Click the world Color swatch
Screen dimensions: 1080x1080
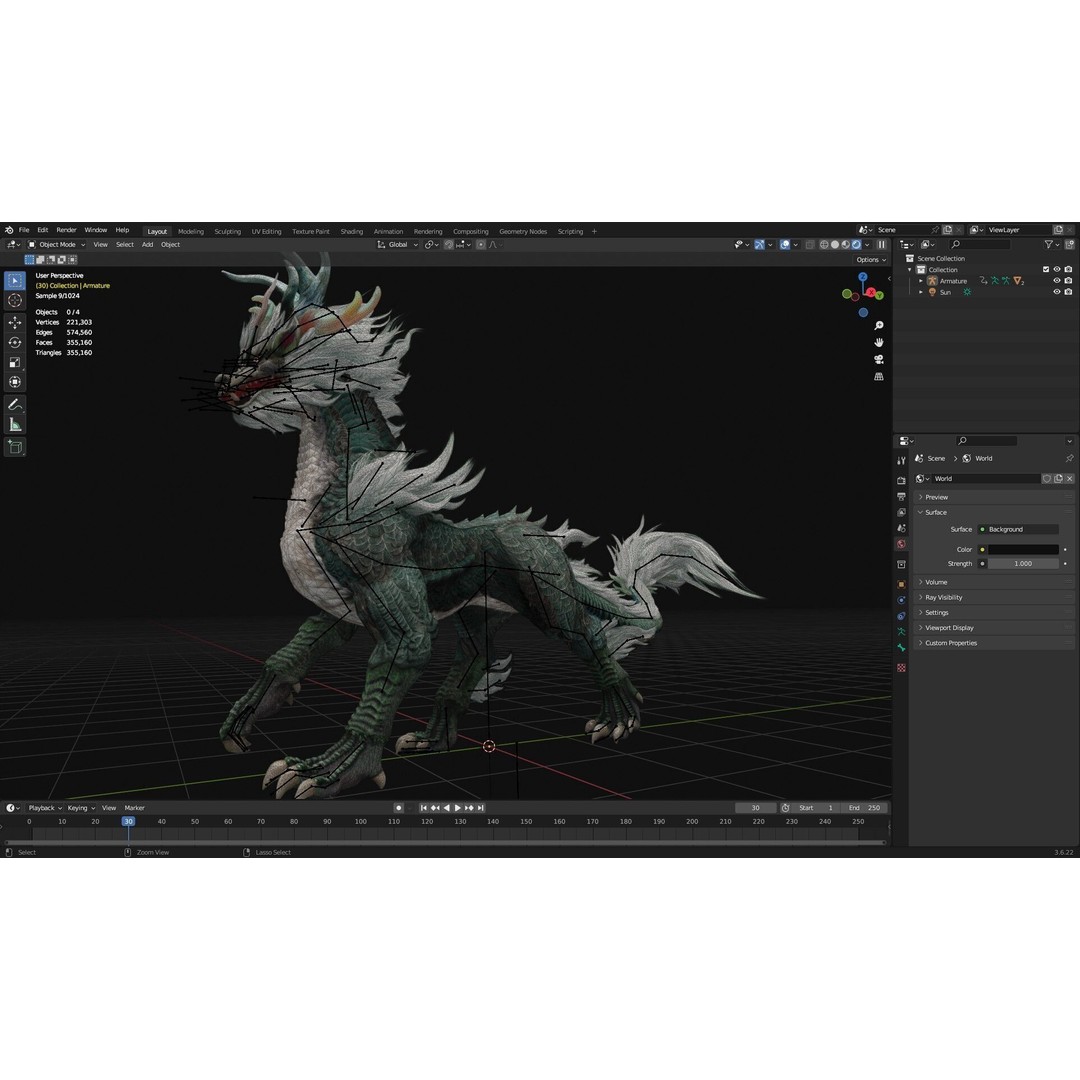point(1023,550)
